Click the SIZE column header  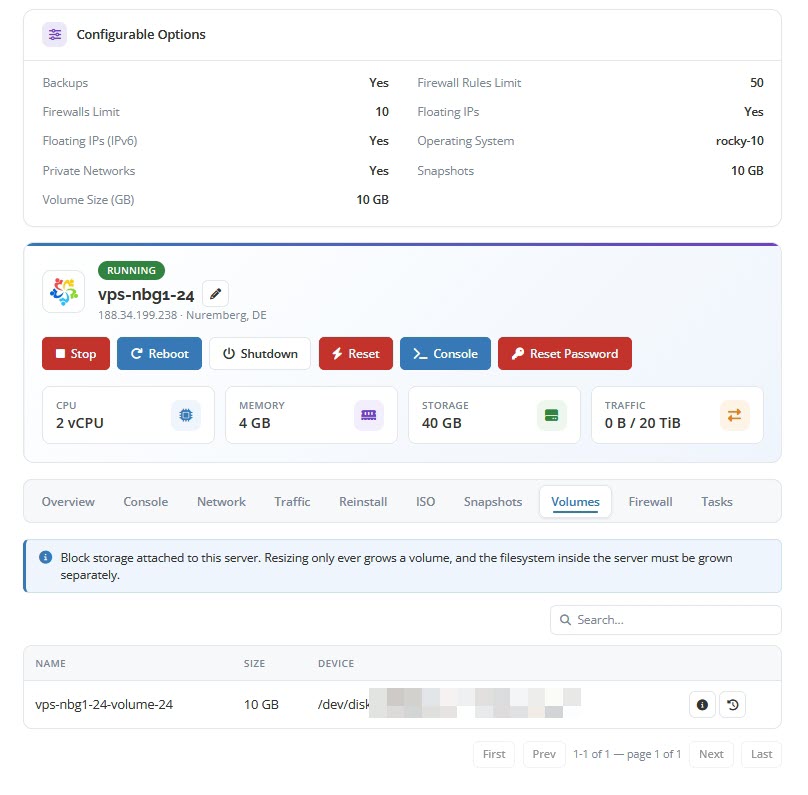tap(255, 663)
